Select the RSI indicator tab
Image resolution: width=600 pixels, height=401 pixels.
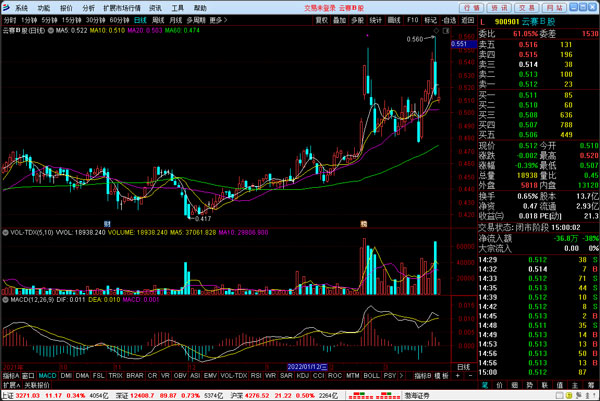click(256, 376)
